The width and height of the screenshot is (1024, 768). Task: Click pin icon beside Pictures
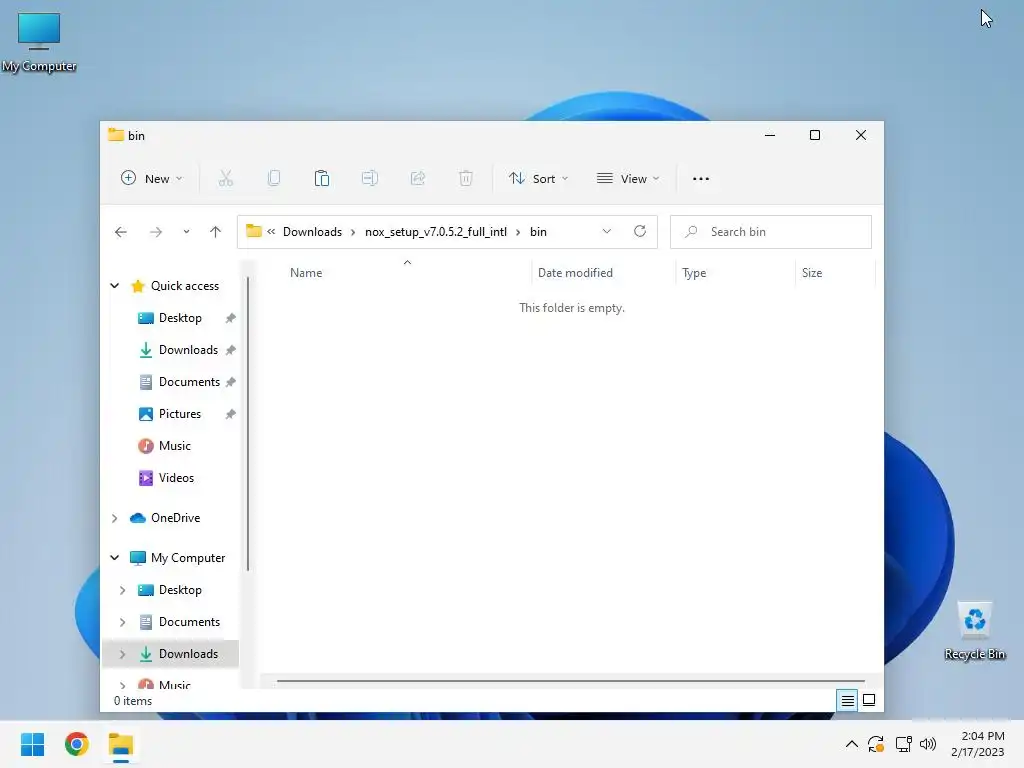click(x=231, y=414)
